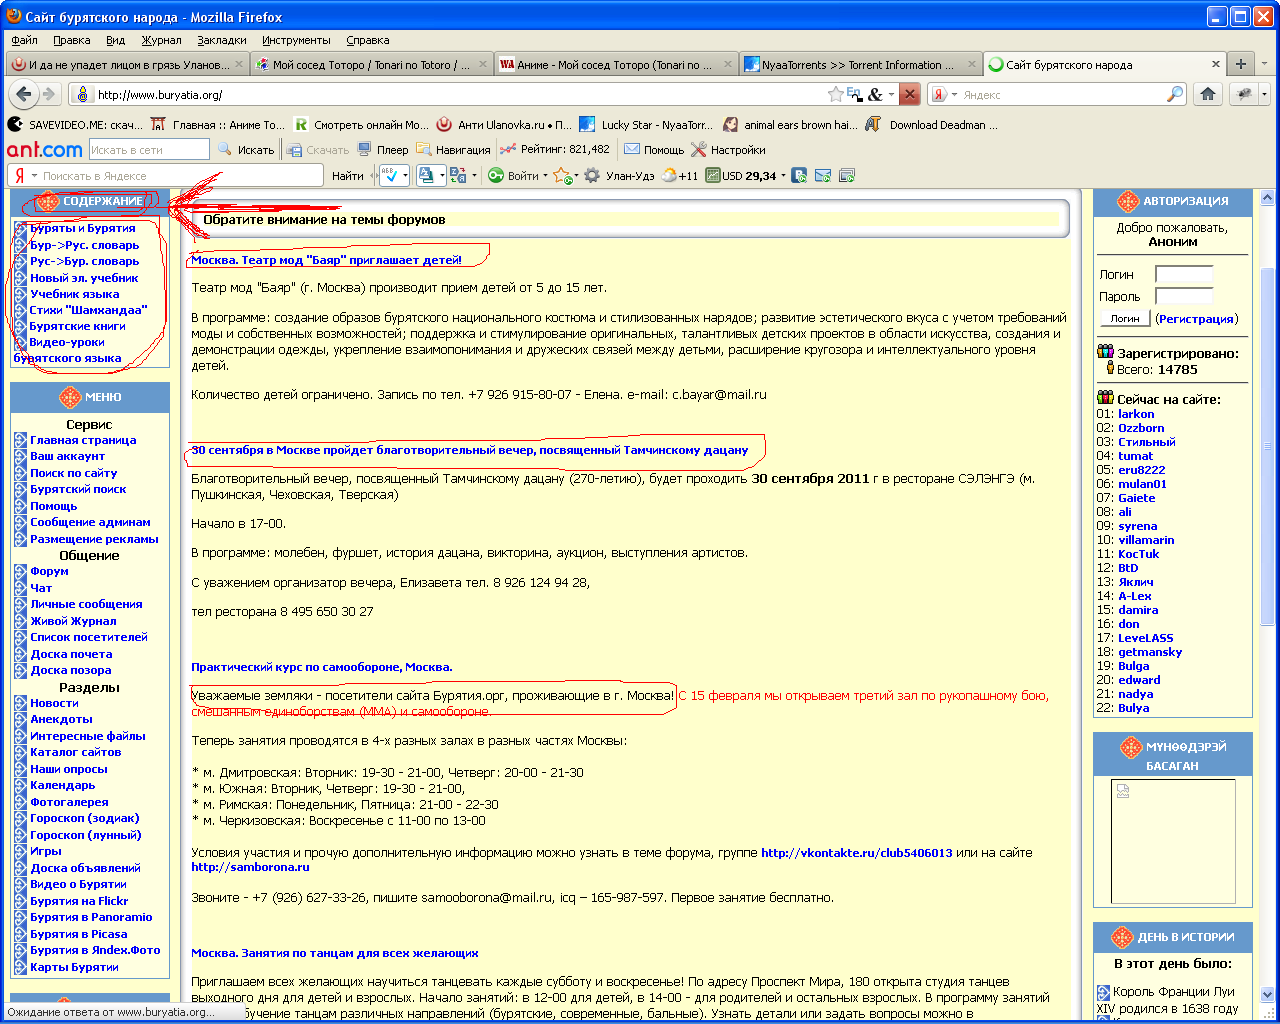The image size is (1280, 1024).
Task: Open Настройки on the ant.com toolbar
Action: tap(728, 150)
